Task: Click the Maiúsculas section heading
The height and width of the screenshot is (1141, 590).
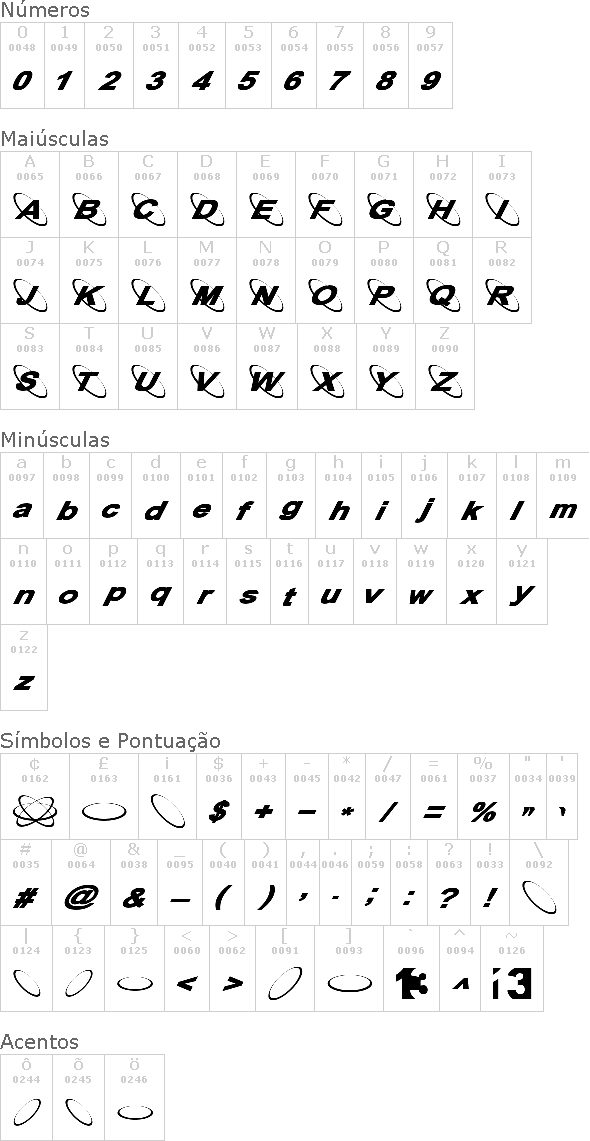Action: 55,138
